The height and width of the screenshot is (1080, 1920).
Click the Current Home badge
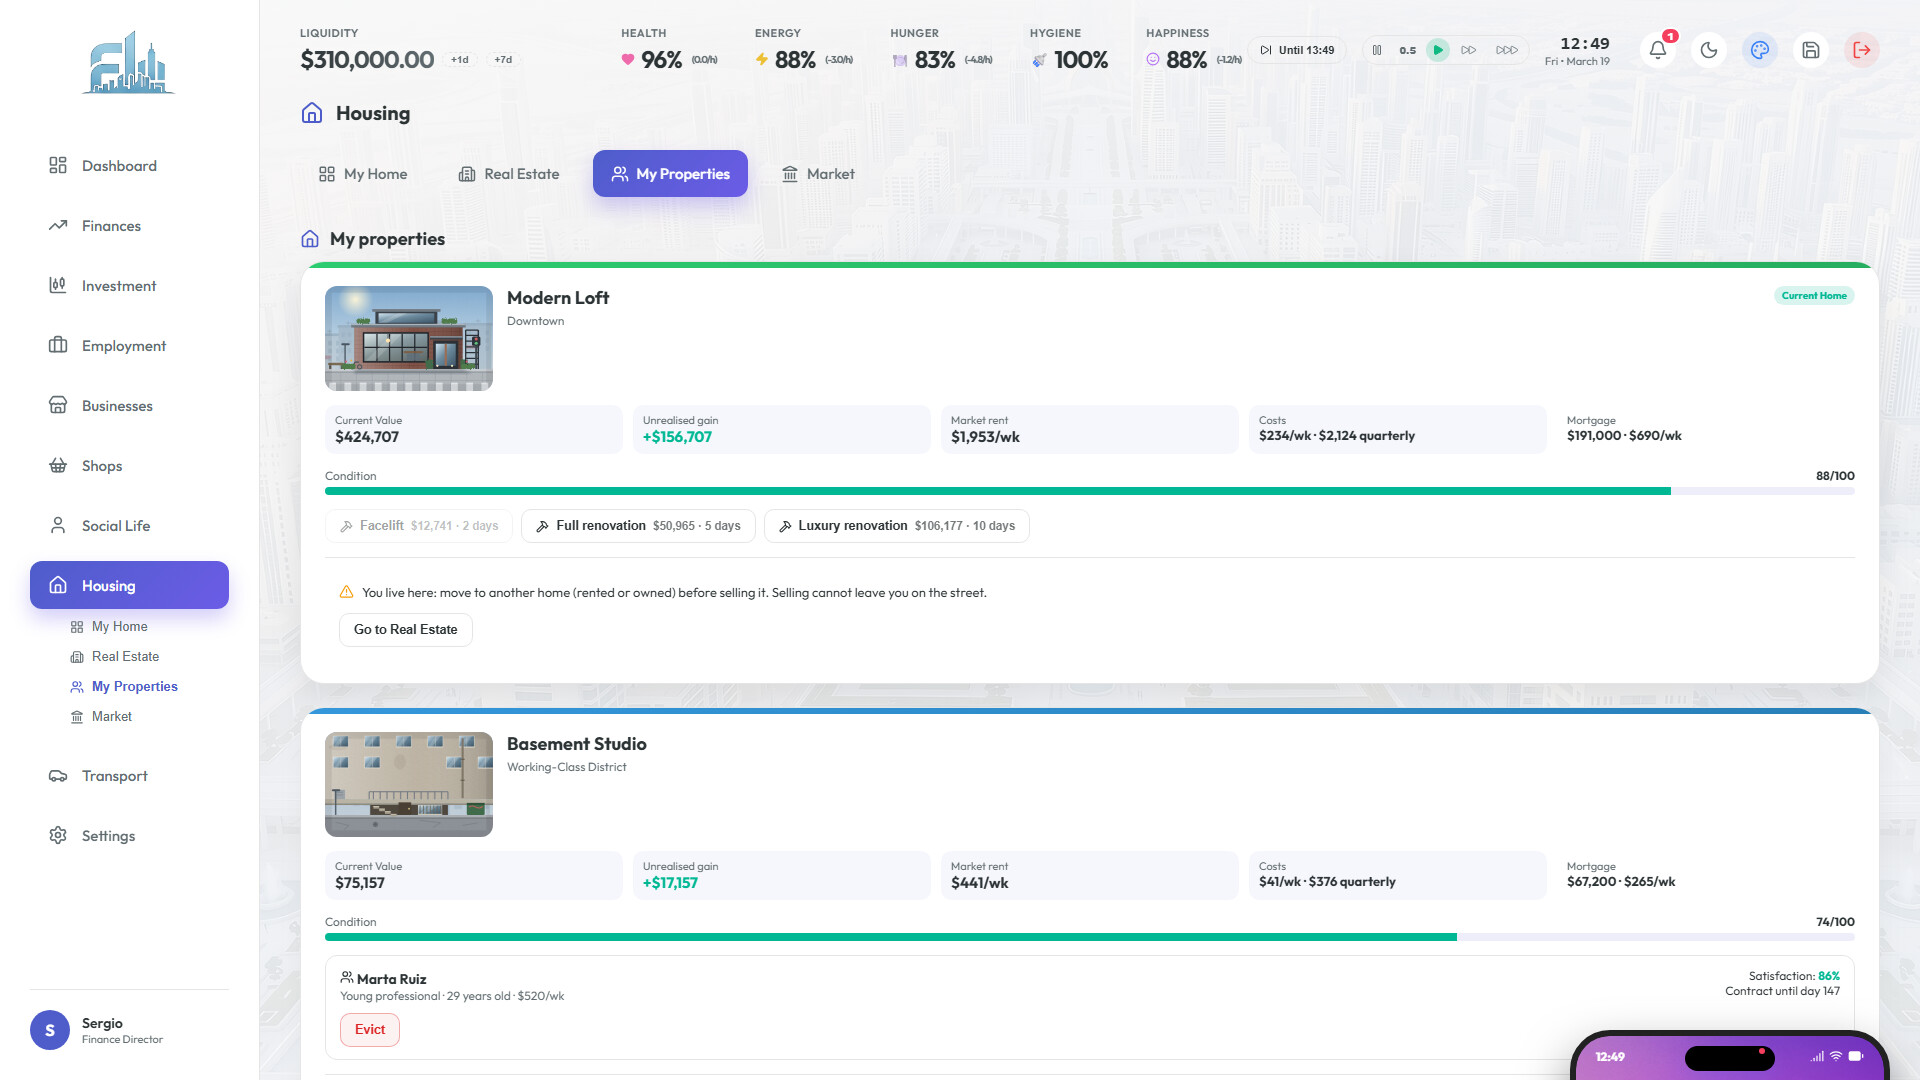coord(1814,296)
